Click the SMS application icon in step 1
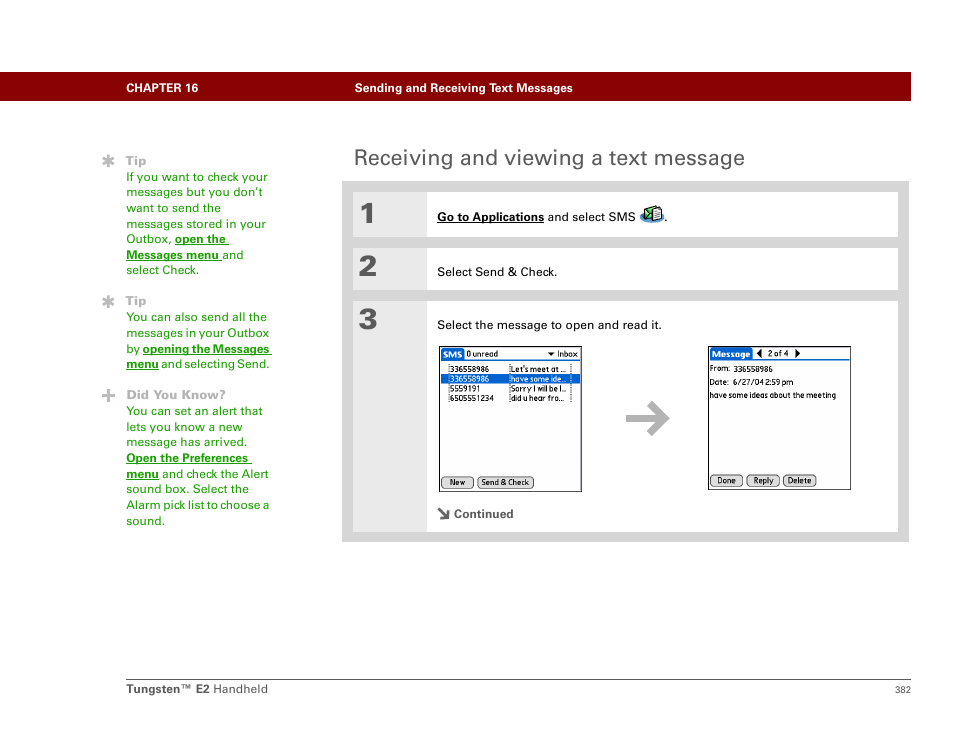Image resolution: width=954 pixels, height=738 pixels. (652, 214)
